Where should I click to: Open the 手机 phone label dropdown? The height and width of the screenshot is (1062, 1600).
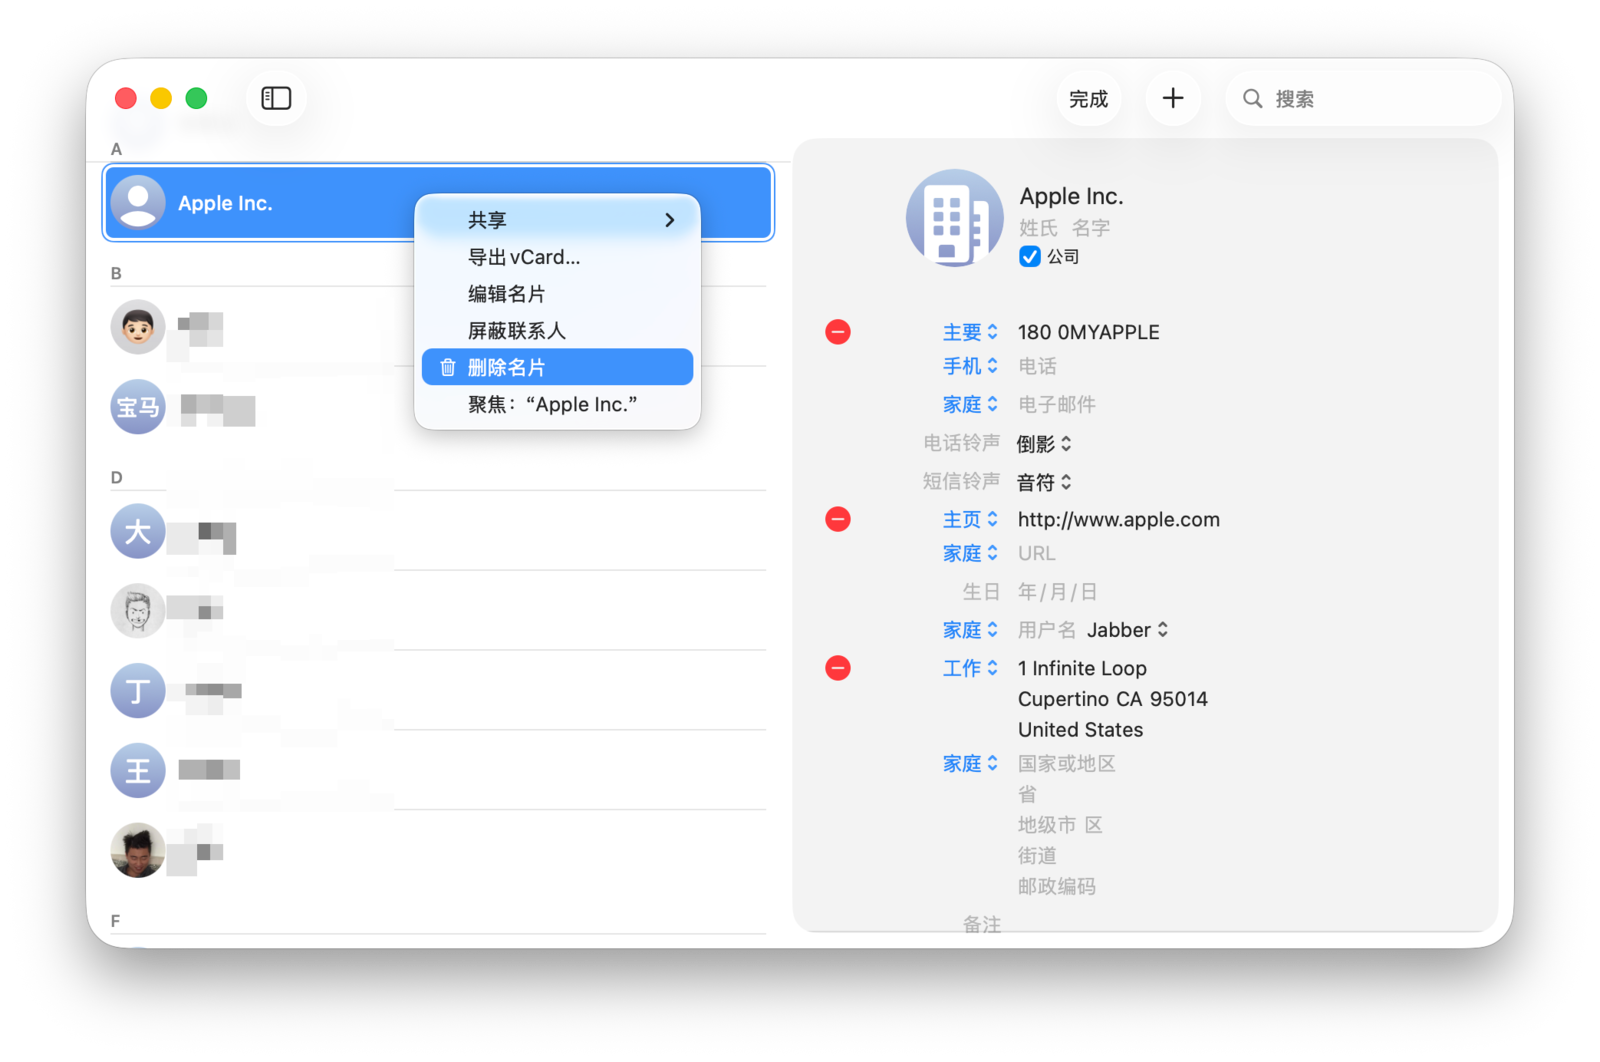pos(970,366)
